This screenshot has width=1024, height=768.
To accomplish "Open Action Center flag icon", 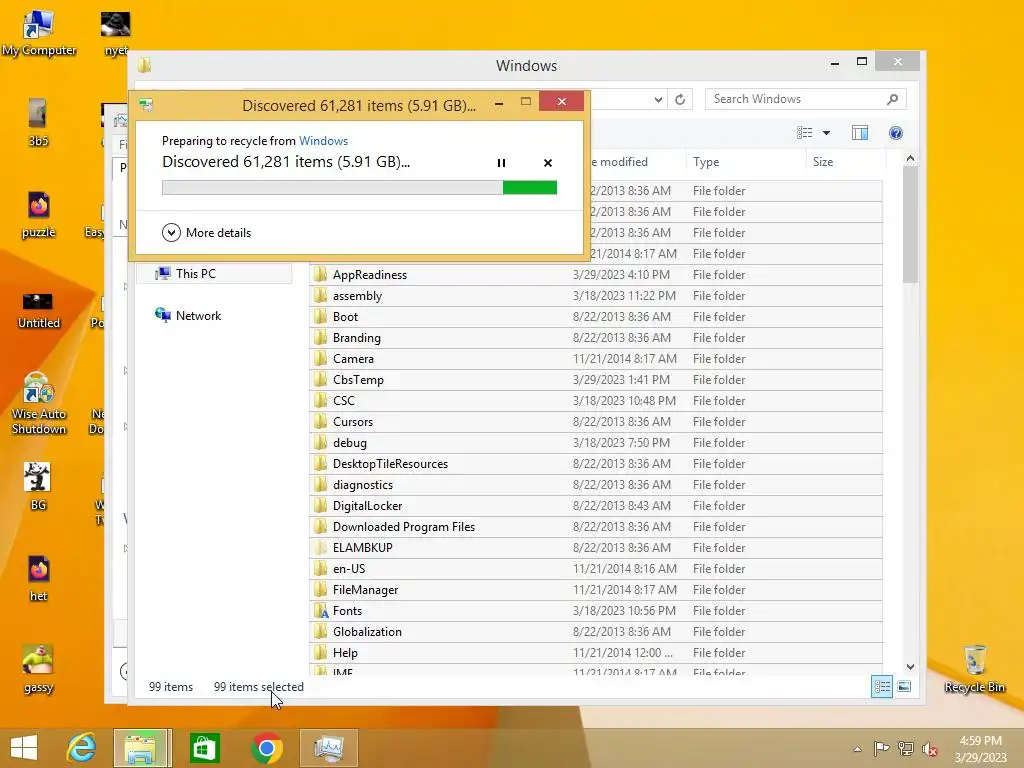I will tap(881, 748).
